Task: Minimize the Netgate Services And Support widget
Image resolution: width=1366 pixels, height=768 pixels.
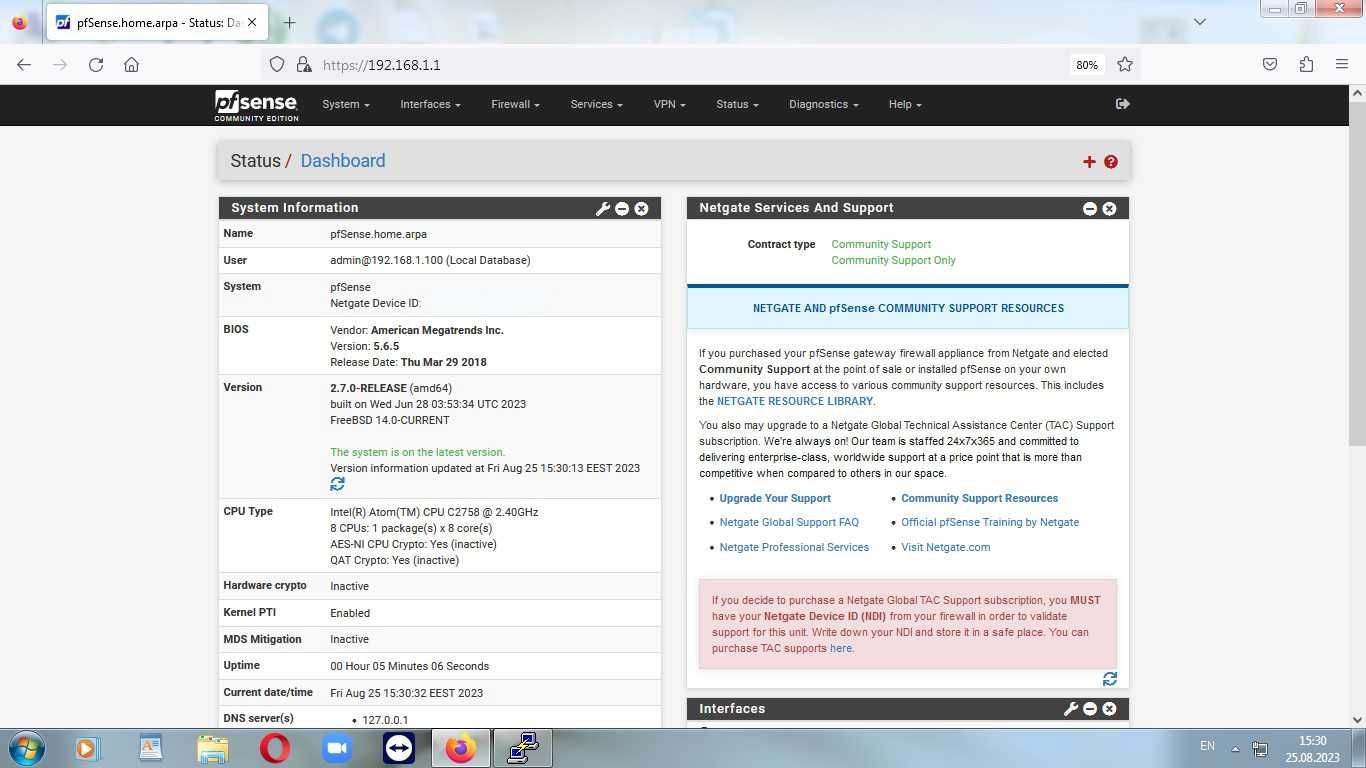Action: (x=1090, y=209)
